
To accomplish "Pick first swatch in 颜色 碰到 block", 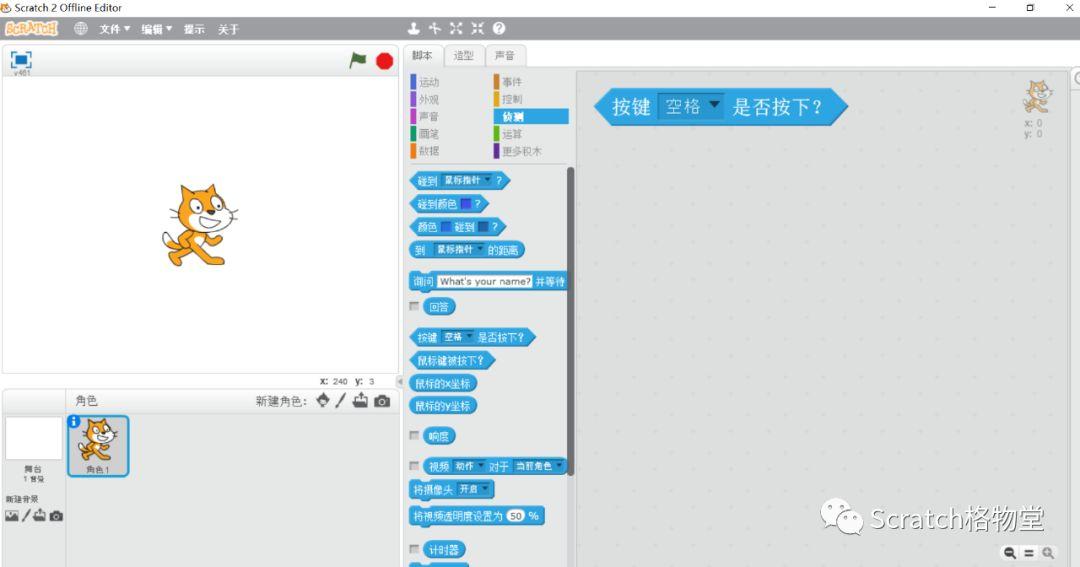I will (x=446, y=227).
